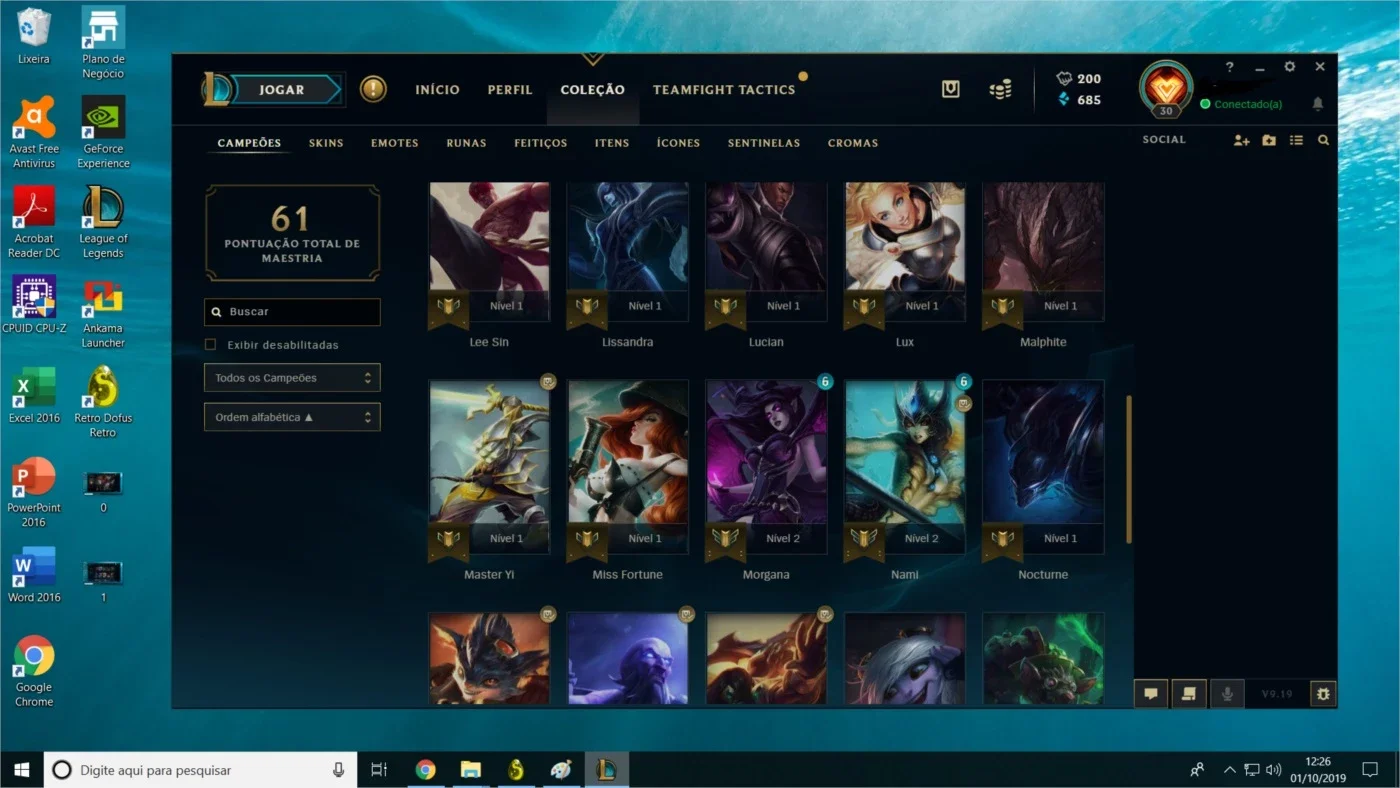
Task: Go to INÍCIO tab
Action: [438, 89]
